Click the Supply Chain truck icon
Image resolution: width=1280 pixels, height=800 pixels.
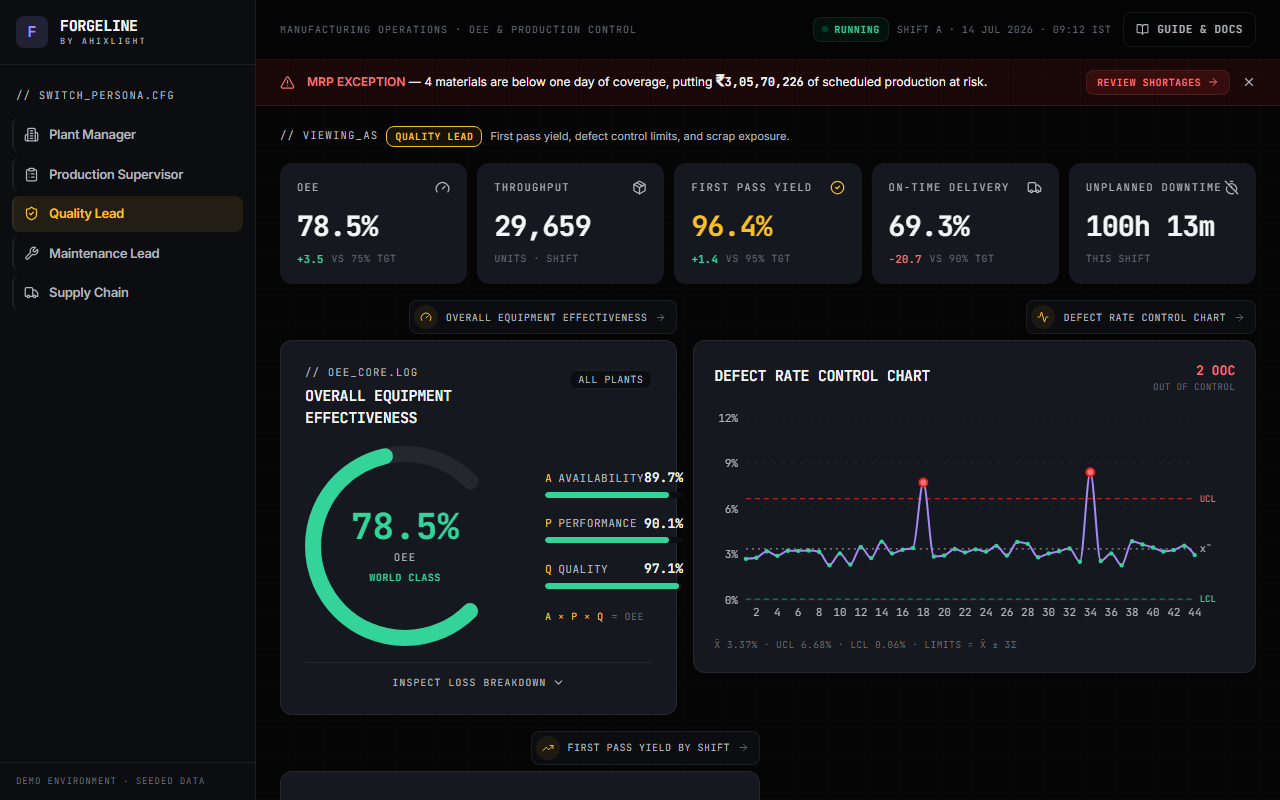point(31,292)
